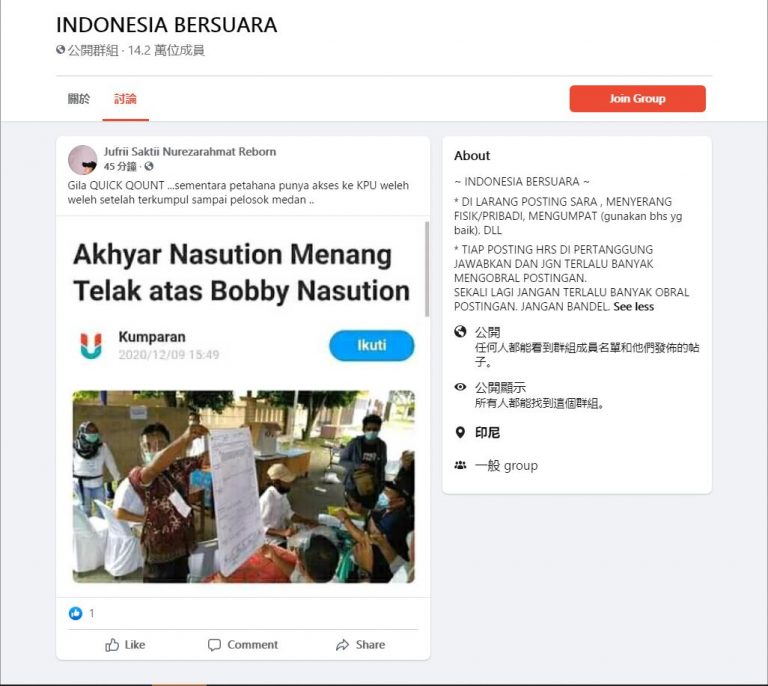
Task: Switch to the 關於 tab
Action: pyautogui.click(x=78, y=99)
